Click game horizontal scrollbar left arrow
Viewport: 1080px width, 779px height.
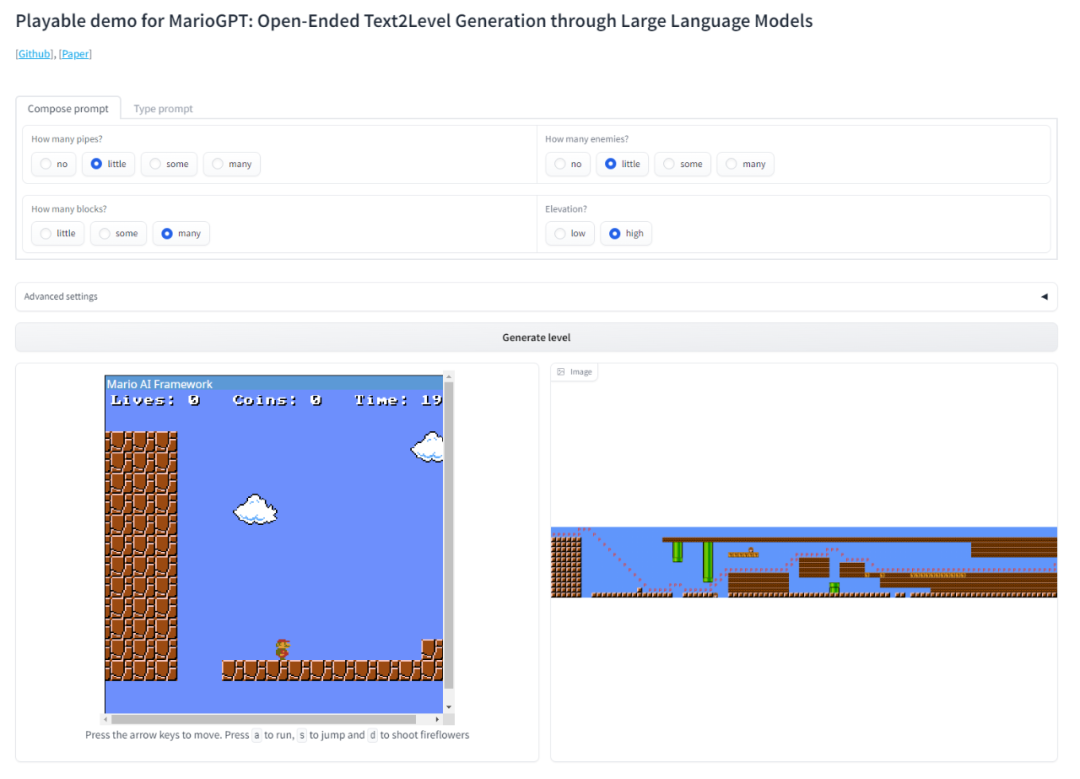coord(105,719)
